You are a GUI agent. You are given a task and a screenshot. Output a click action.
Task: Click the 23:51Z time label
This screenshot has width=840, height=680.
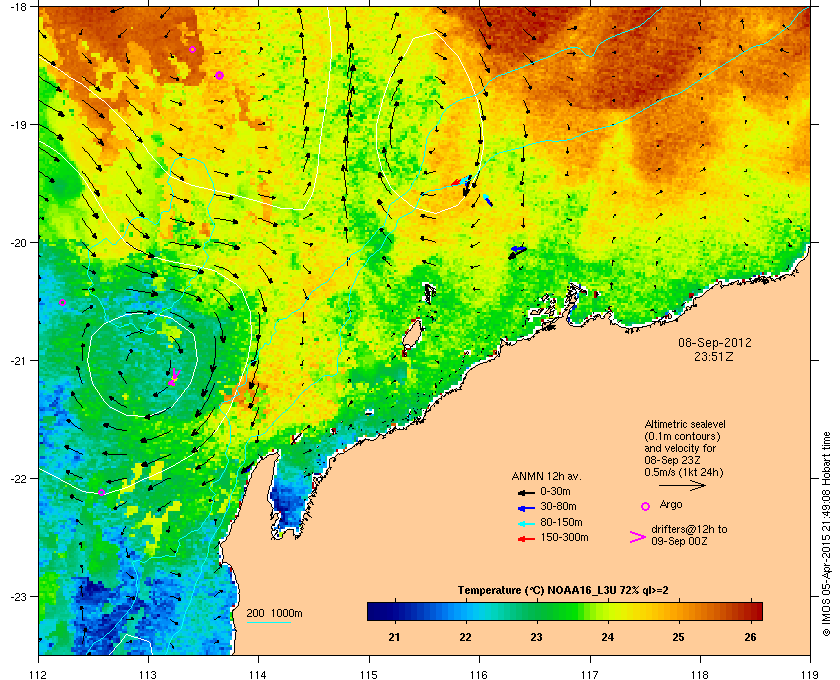[714, 356]
